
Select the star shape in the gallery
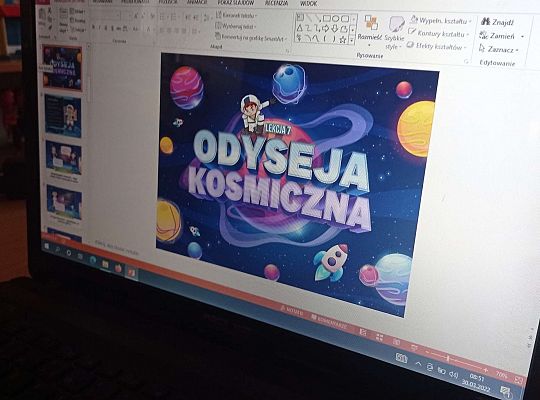coord(342,40)
